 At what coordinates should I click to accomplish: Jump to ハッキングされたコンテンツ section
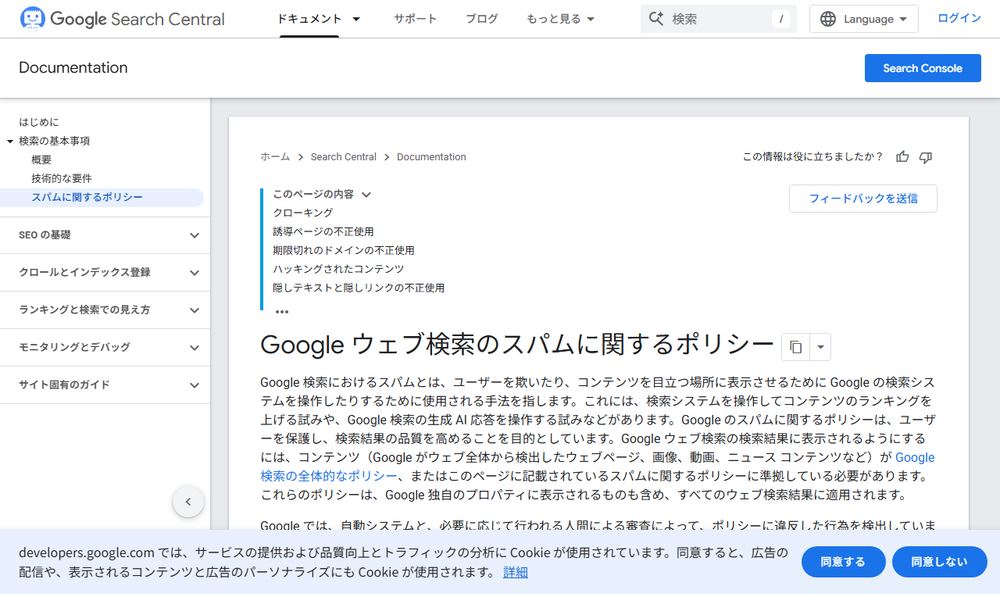(339, 269)
